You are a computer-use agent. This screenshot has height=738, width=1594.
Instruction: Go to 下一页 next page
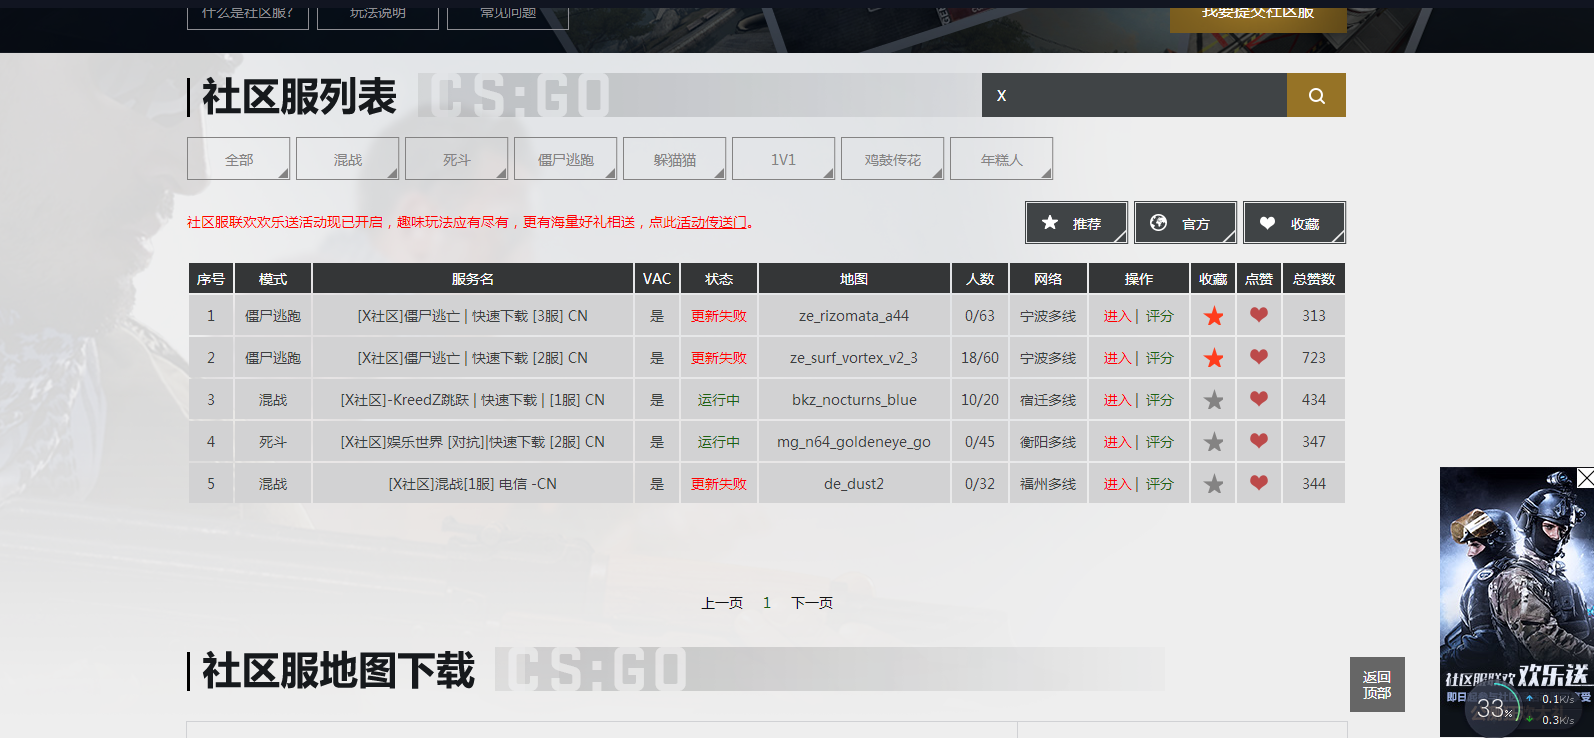point(811,603)
